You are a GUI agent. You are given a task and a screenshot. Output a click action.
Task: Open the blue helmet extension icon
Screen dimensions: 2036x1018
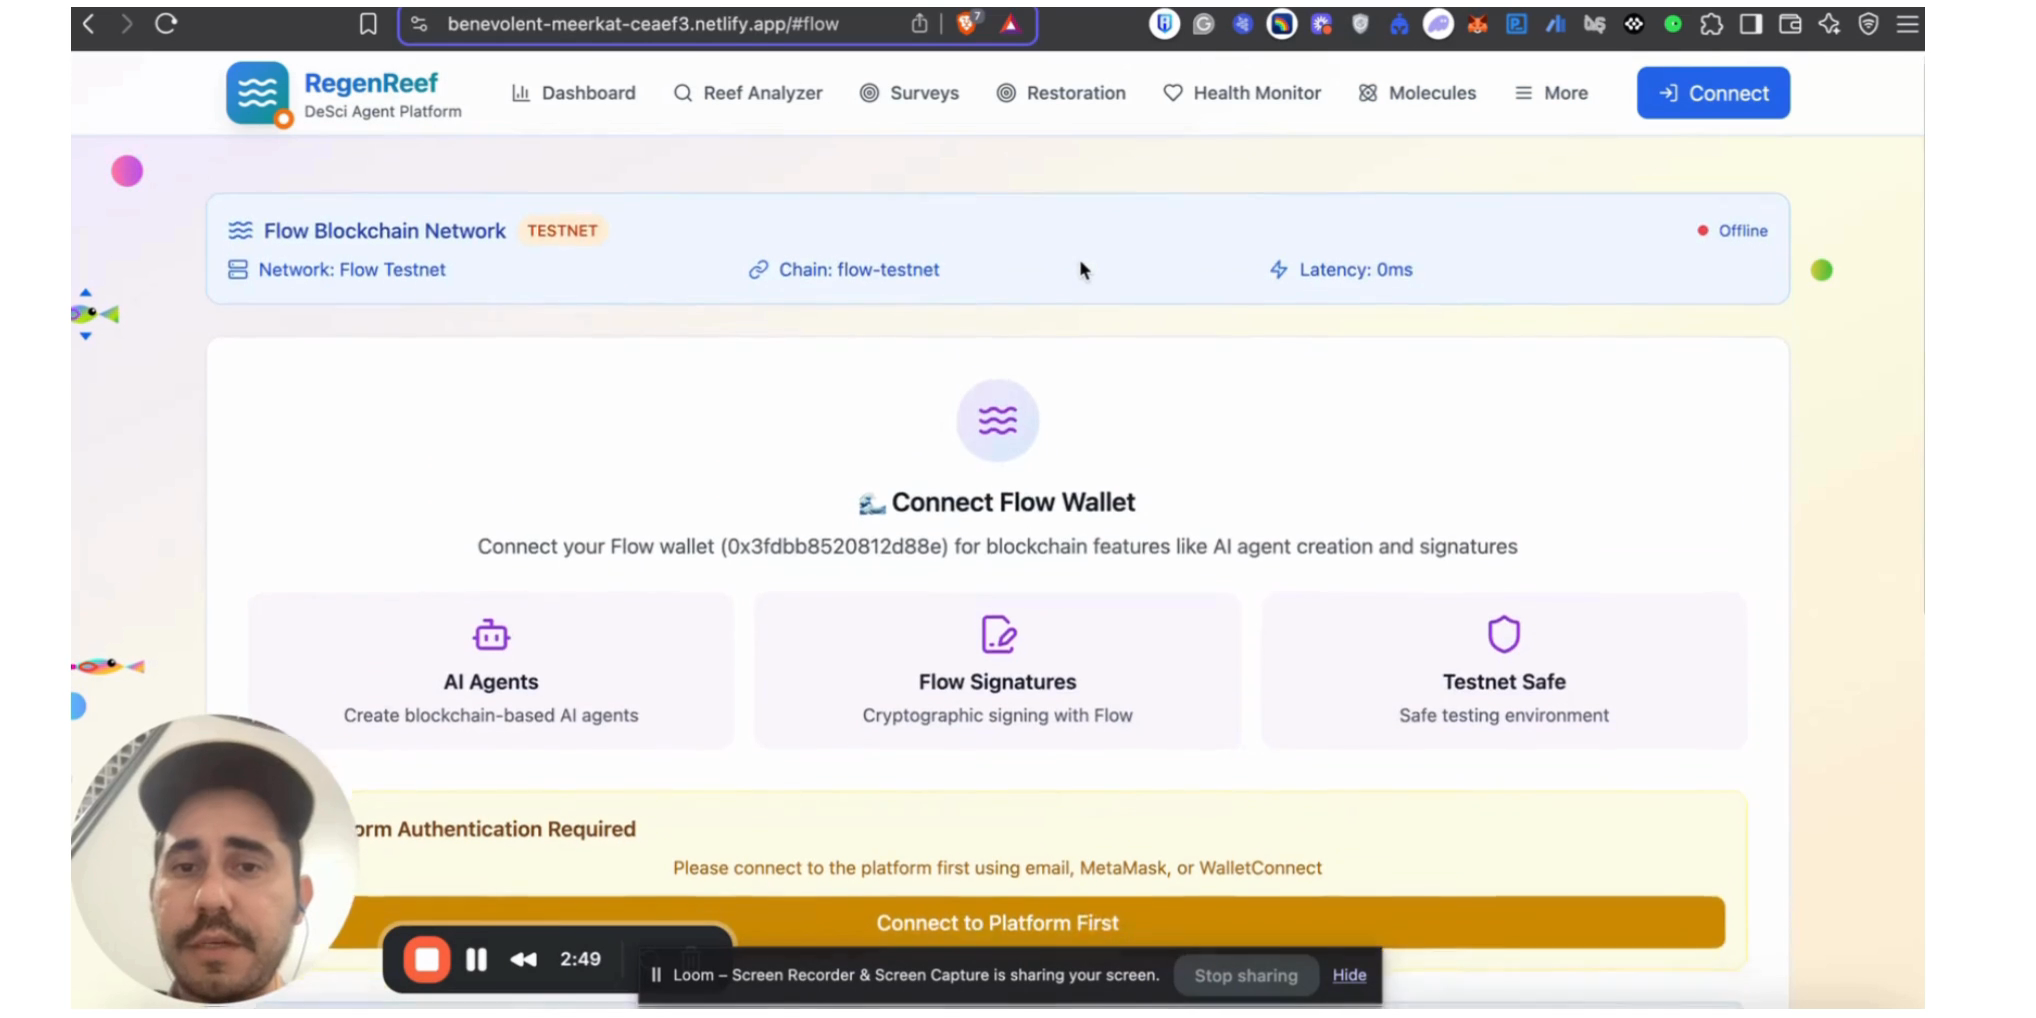click(1399, 24)
